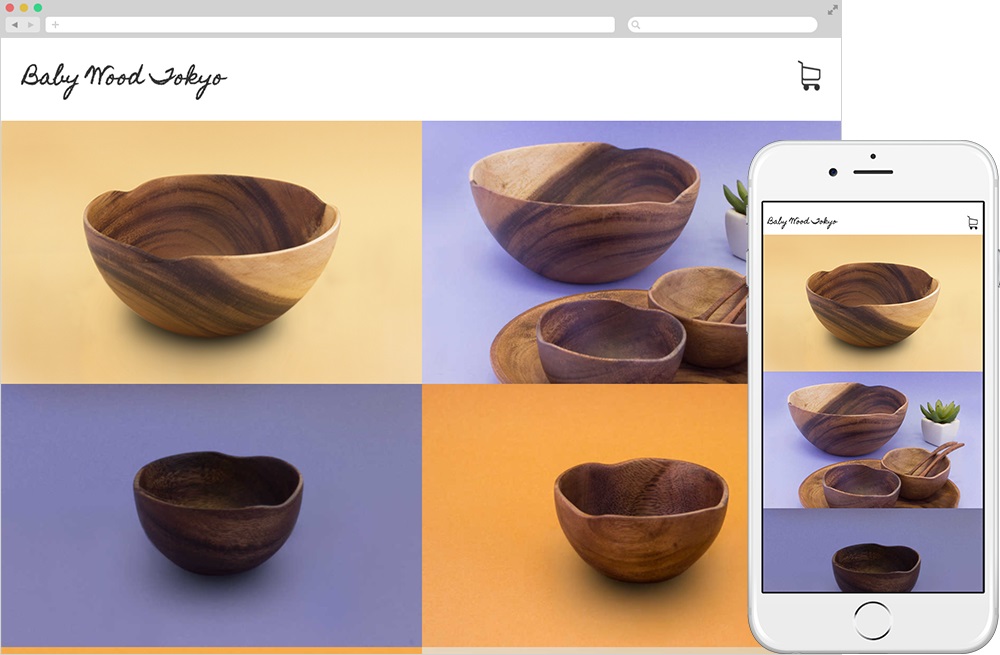Click the browser back arrow

pos(15,25)
